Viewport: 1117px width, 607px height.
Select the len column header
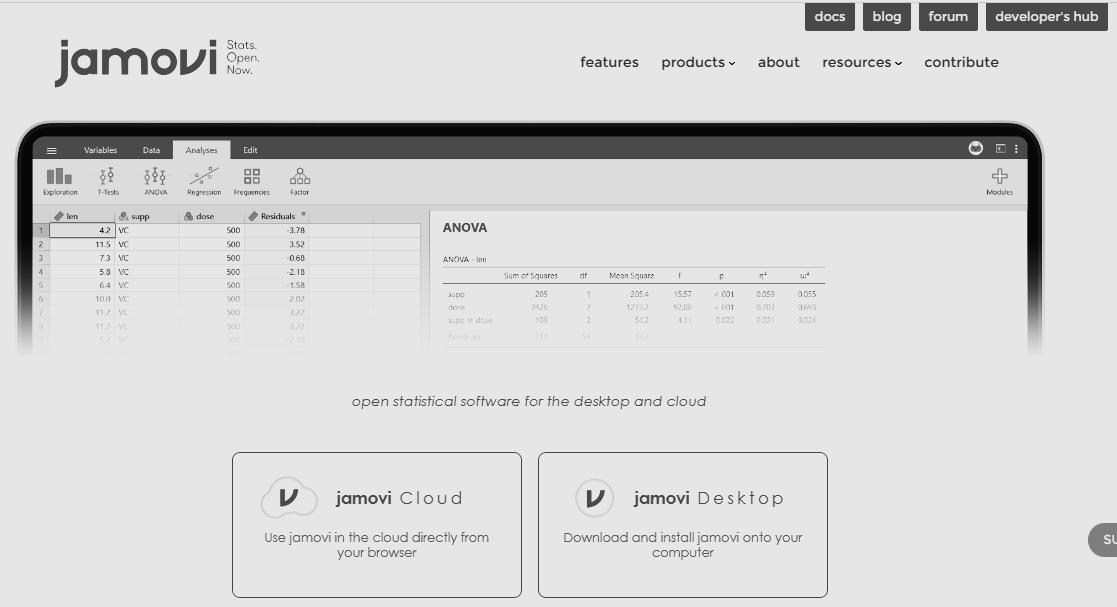81,216
